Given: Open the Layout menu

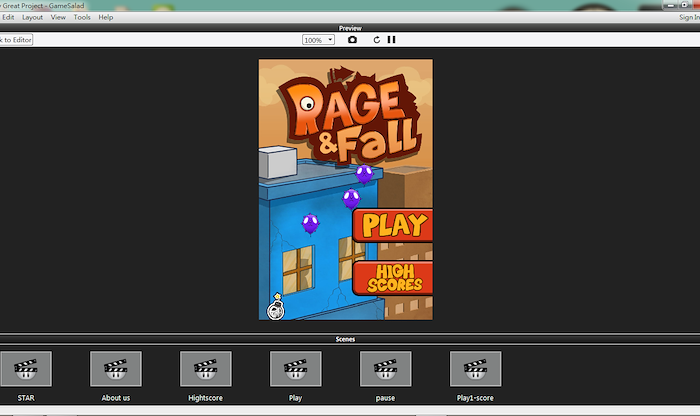Looking at the screenshot, I should [33, 17].
